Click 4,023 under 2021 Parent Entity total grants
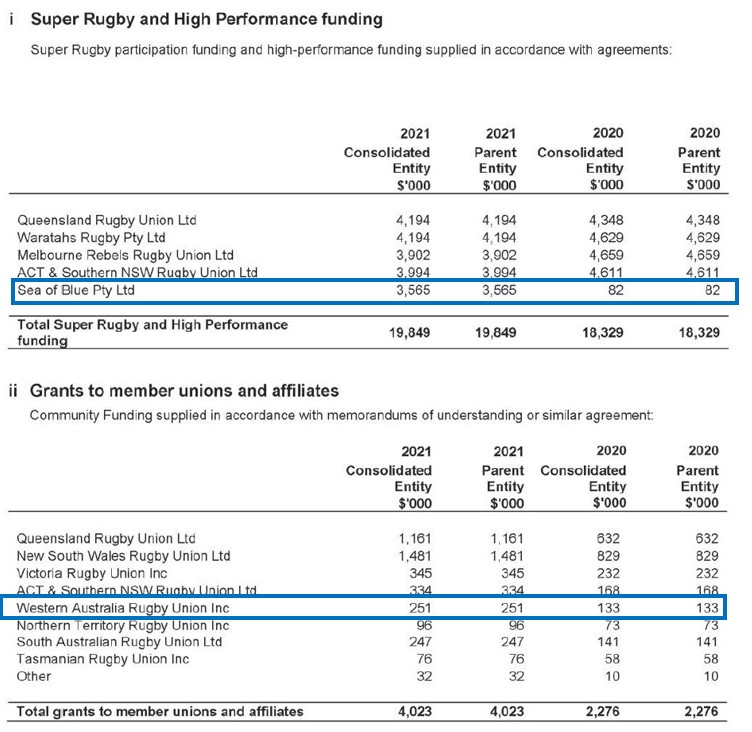Viewport: 752px width, 732px height. (x=507, y=711)
